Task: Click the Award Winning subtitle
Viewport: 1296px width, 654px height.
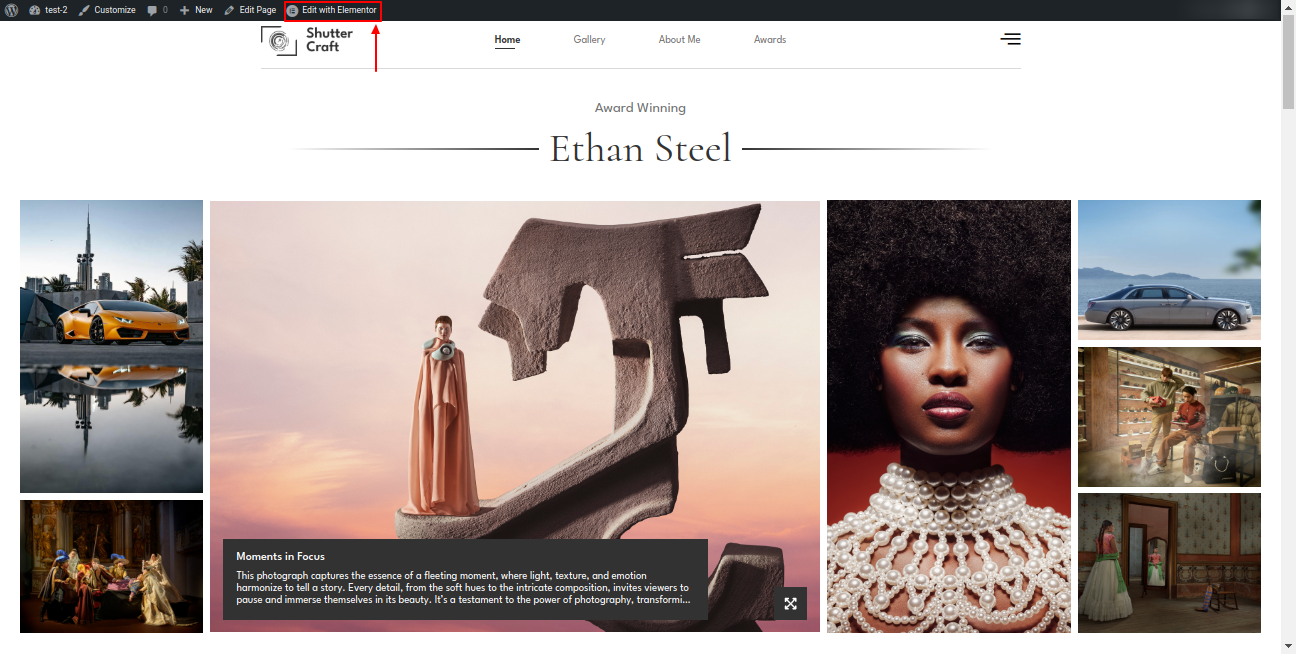Action: pyautogui.click(x=640, y=107)
